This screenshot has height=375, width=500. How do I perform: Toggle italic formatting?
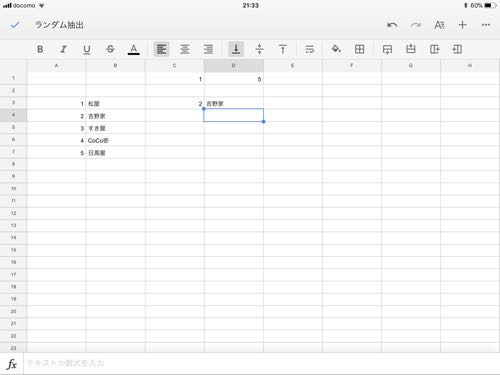click(x=63, y=49)
